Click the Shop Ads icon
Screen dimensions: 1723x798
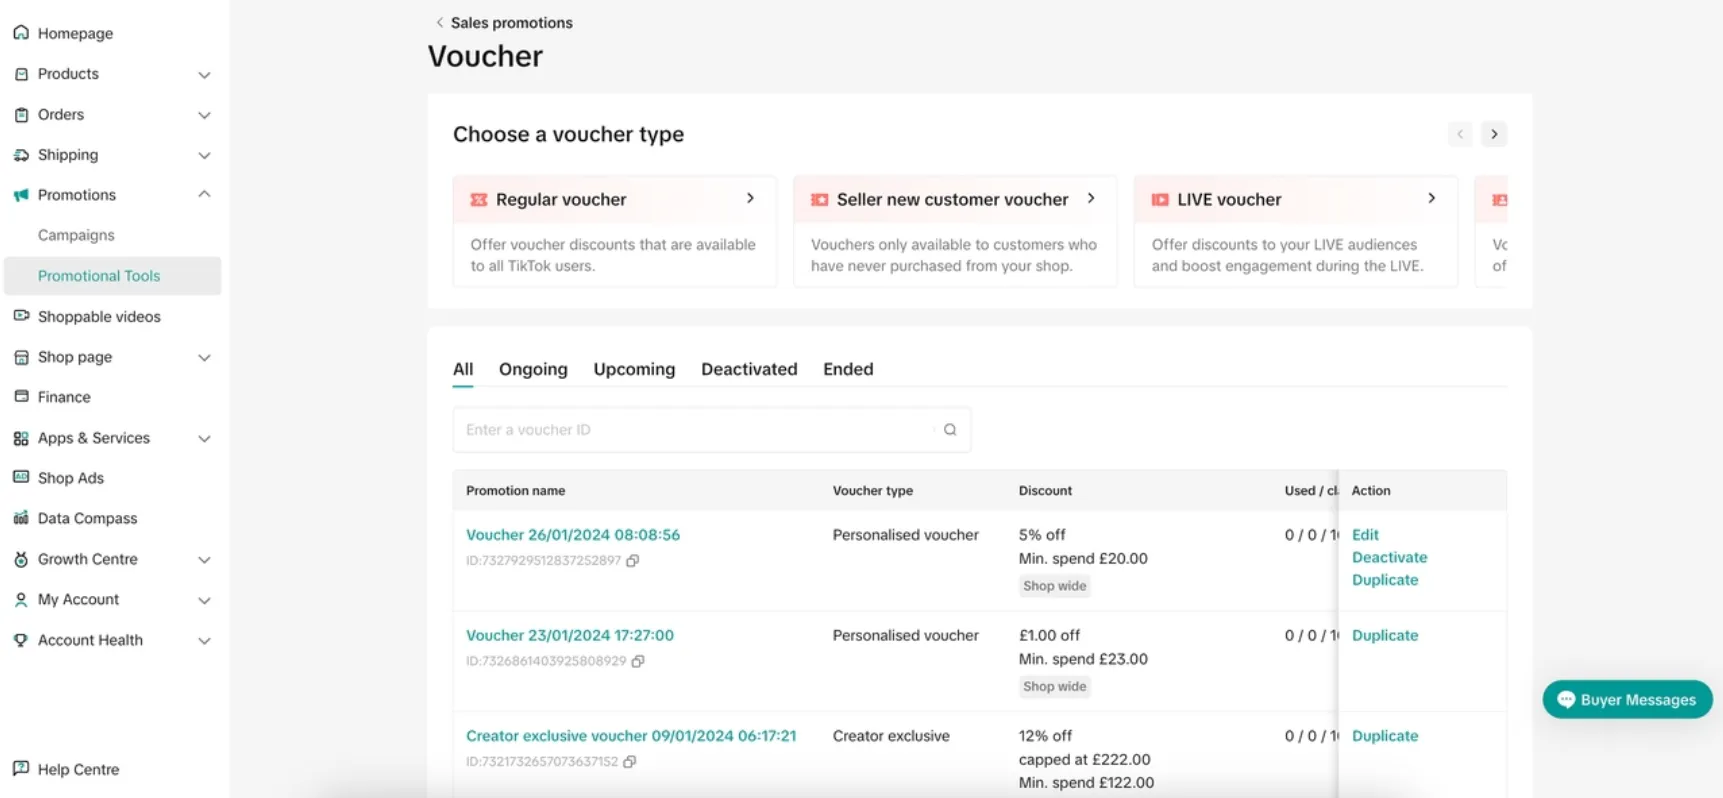[21, 478]
